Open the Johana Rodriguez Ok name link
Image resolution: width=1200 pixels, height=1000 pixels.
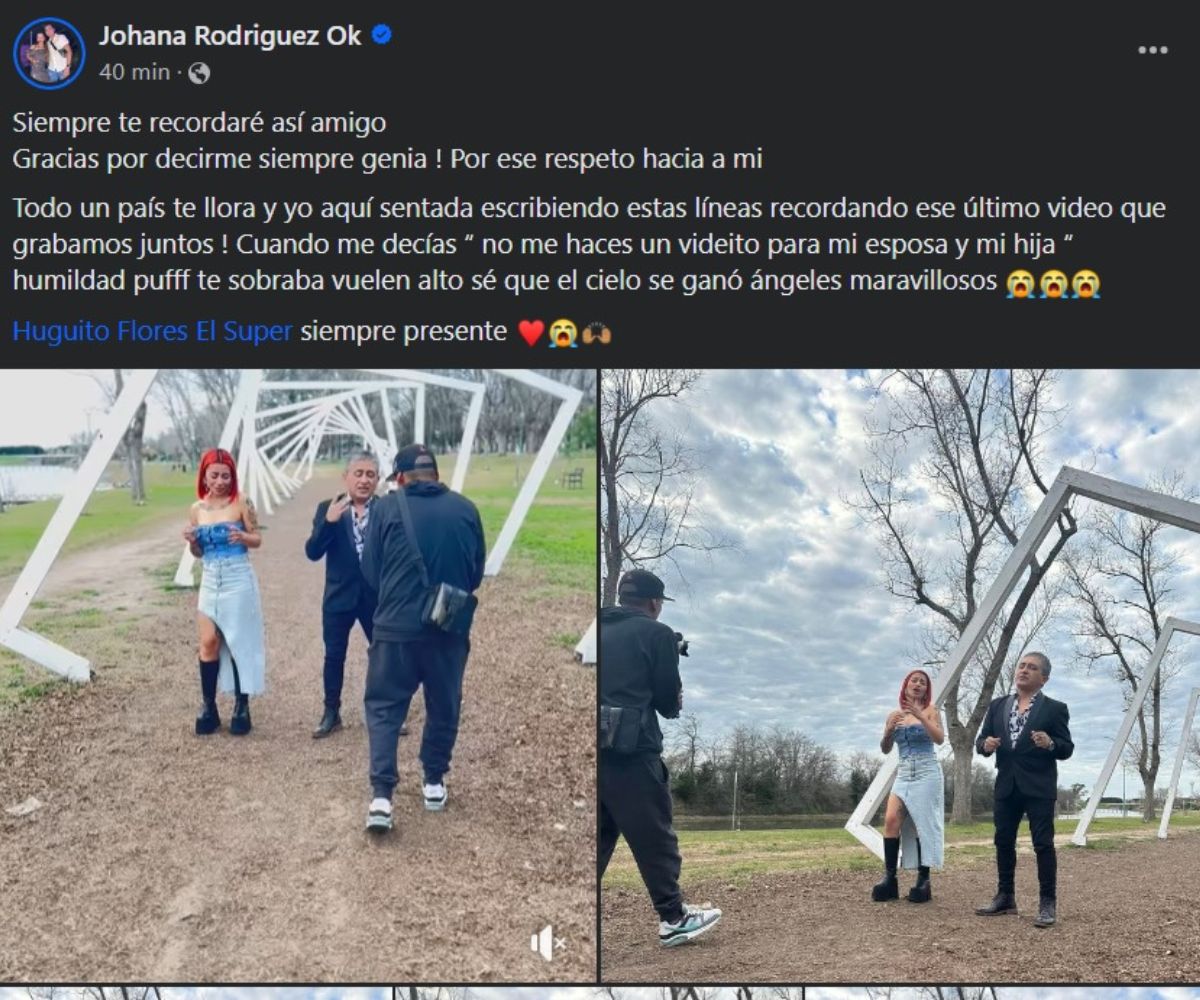[x=230, y=36]
